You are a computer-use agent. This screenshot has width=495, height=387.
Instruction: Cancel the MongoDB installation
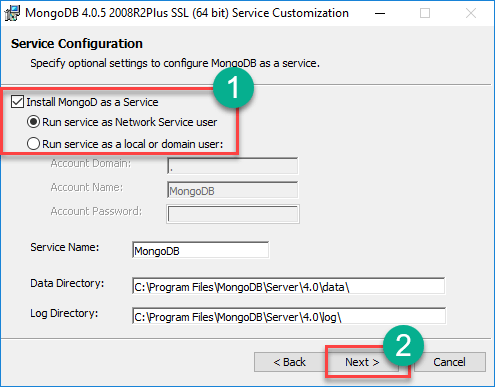449,362
